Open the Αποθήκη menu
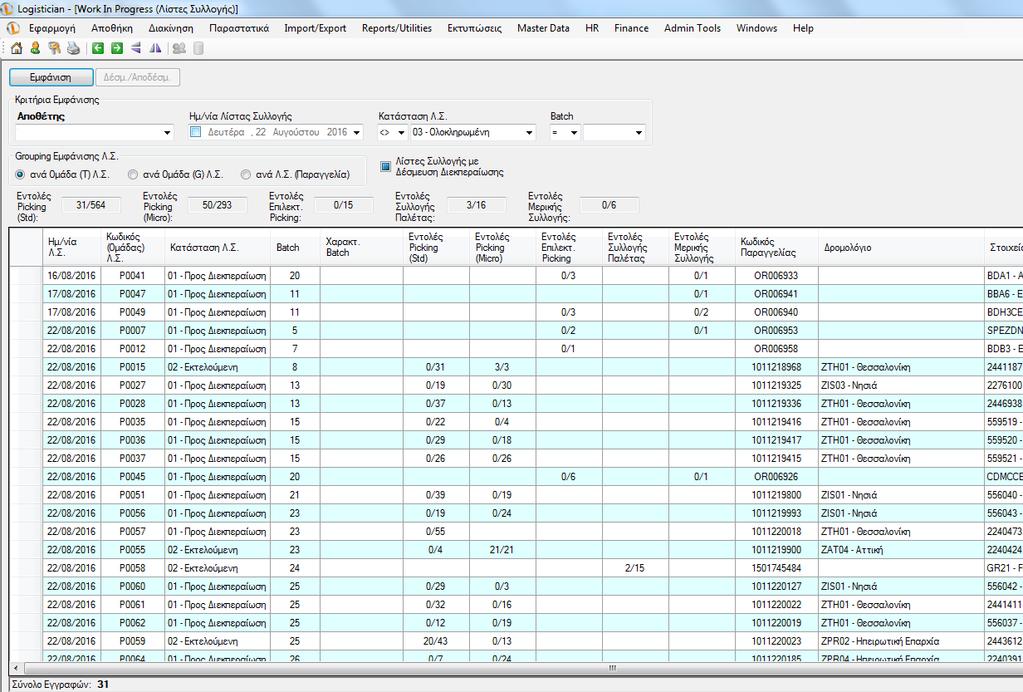This screenshot has height=692, width=1023. 112,29
